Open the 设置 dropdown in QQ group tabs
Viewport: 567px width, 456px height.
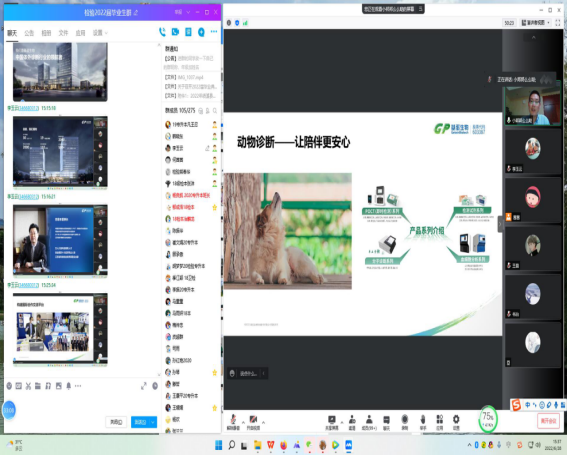click(x=100, y=33)
